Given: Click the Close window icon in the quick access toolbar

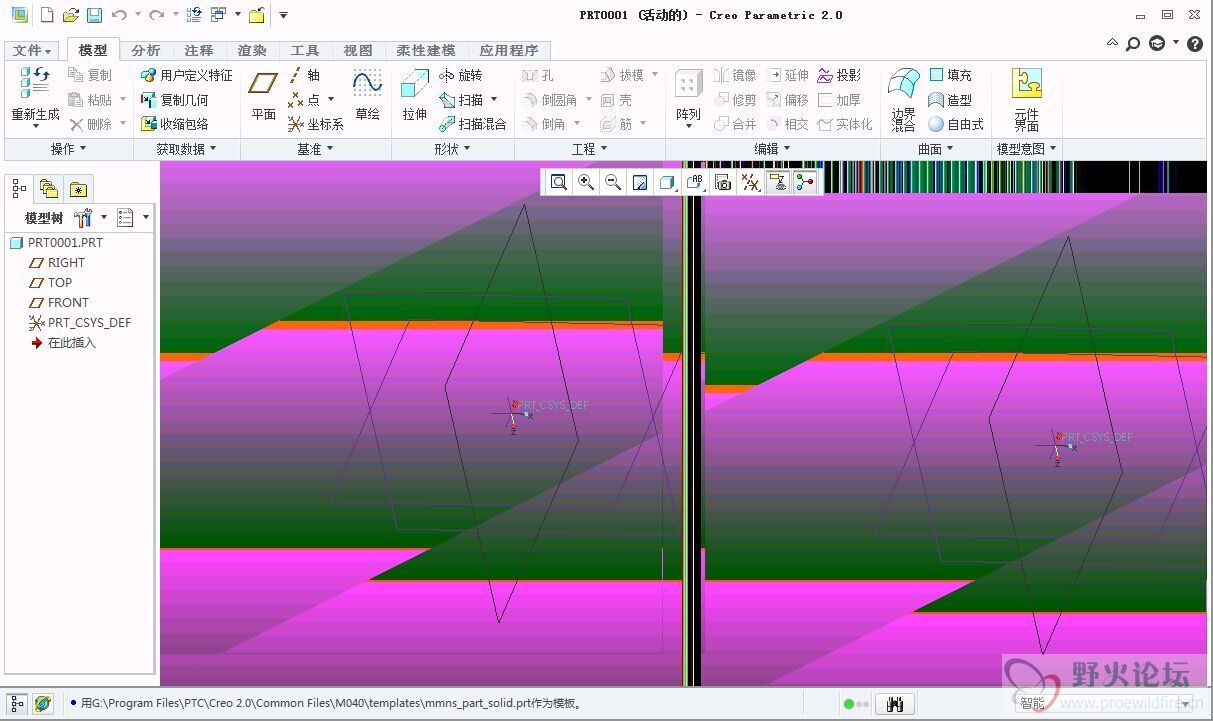Looking at the screenshot, I should [257, 15].
